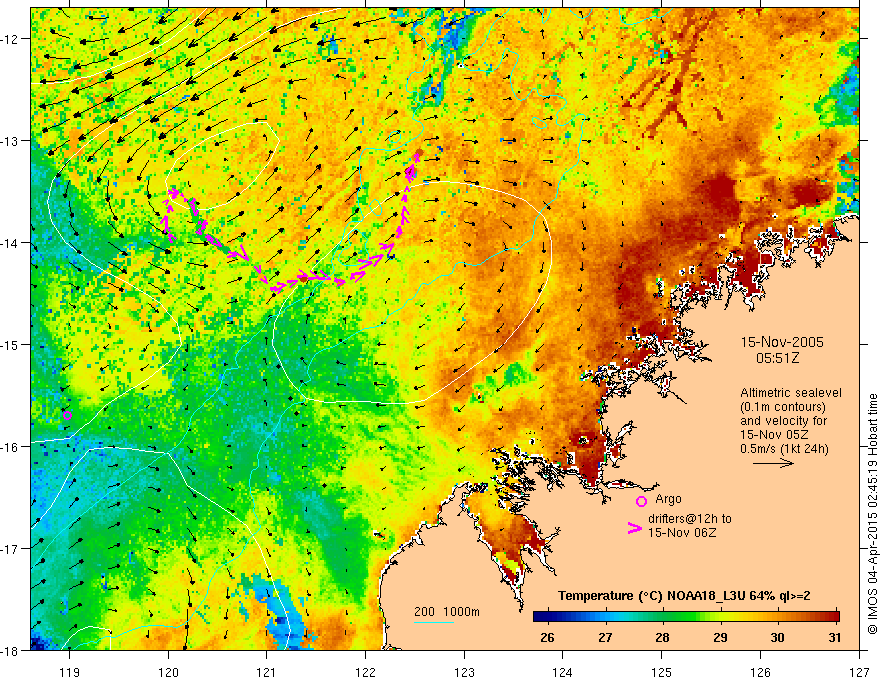Pick the dark blue end of the color bar

tap(538, 617)
